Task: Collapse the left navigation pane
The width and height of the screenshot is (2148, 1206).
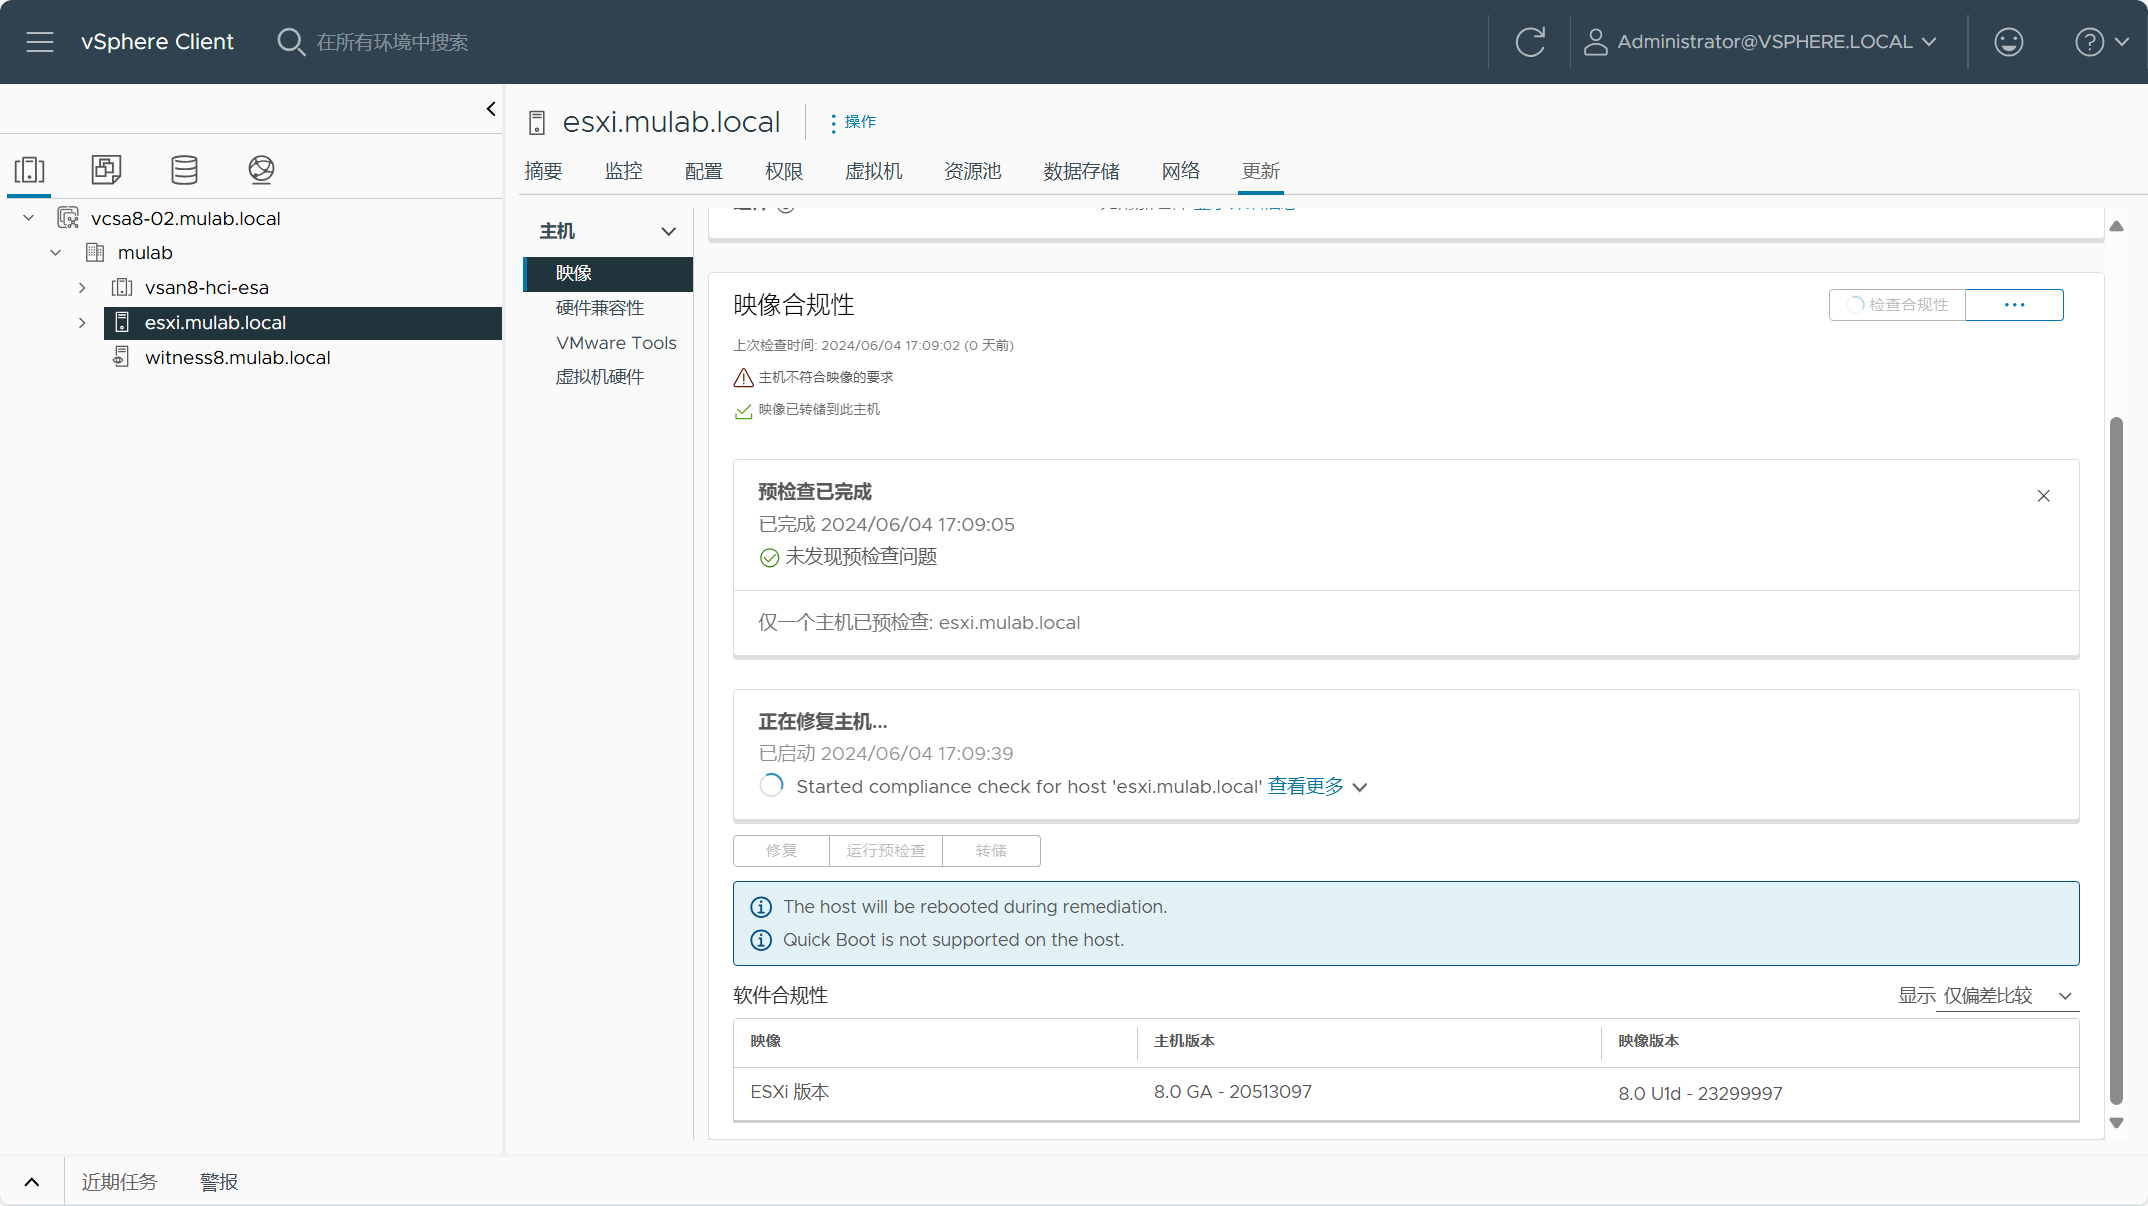Action: (x=491, y=109)
